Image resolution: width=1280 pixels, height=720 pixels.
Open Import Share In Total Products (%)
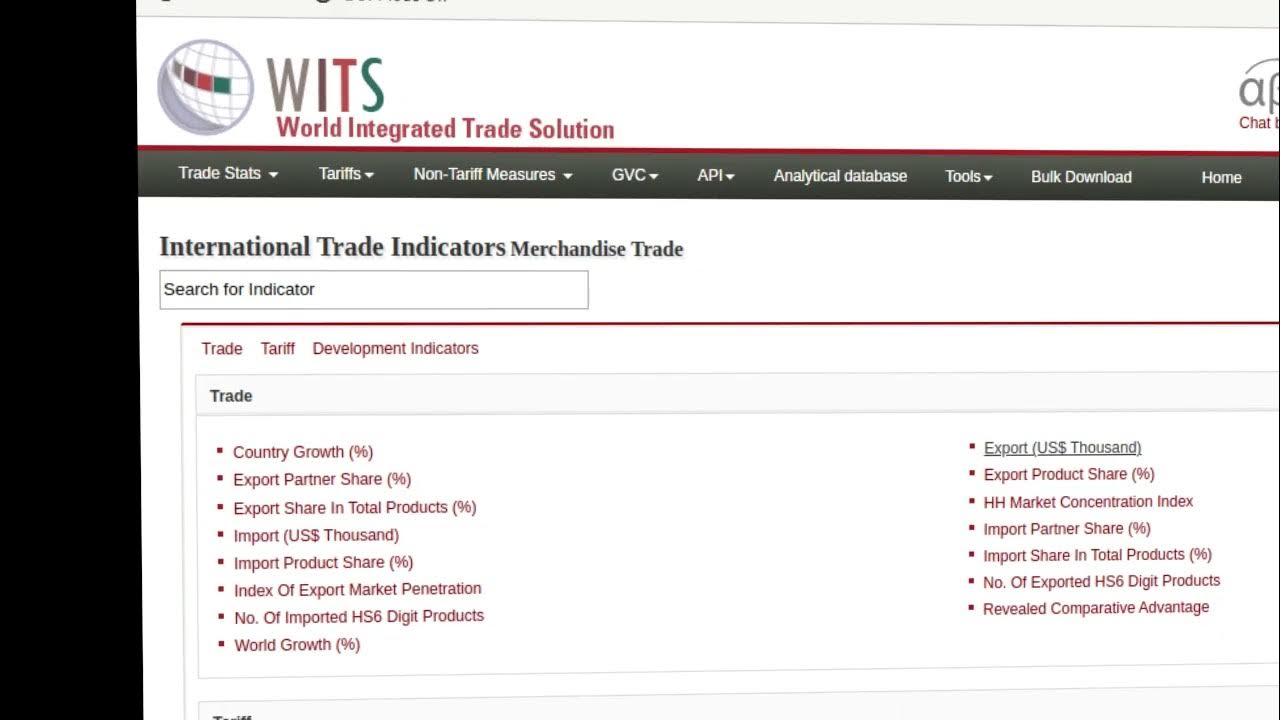1097,555
